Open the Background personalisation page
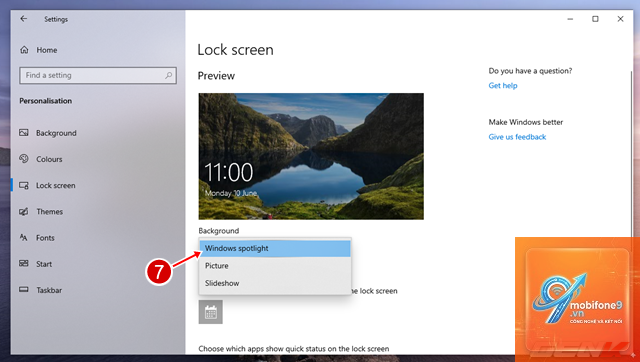 (56, 133)
